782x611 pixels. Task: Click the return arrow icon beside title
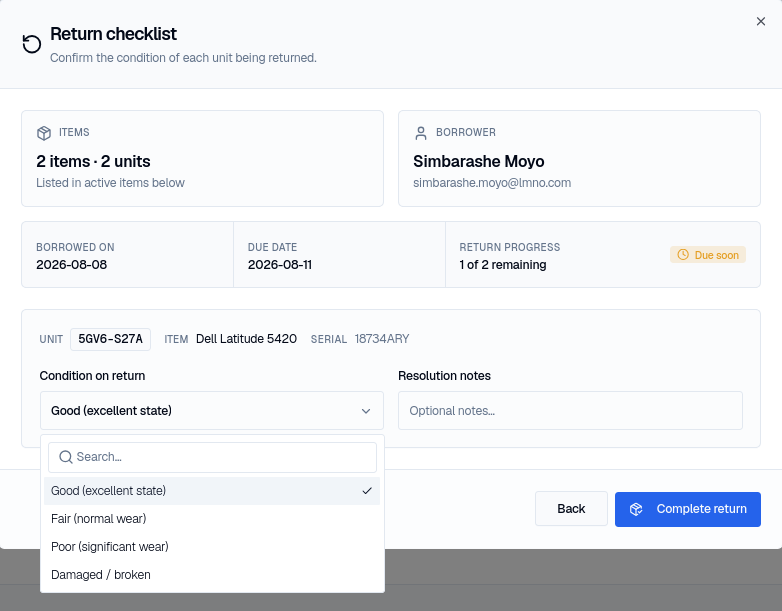point(32,44)
